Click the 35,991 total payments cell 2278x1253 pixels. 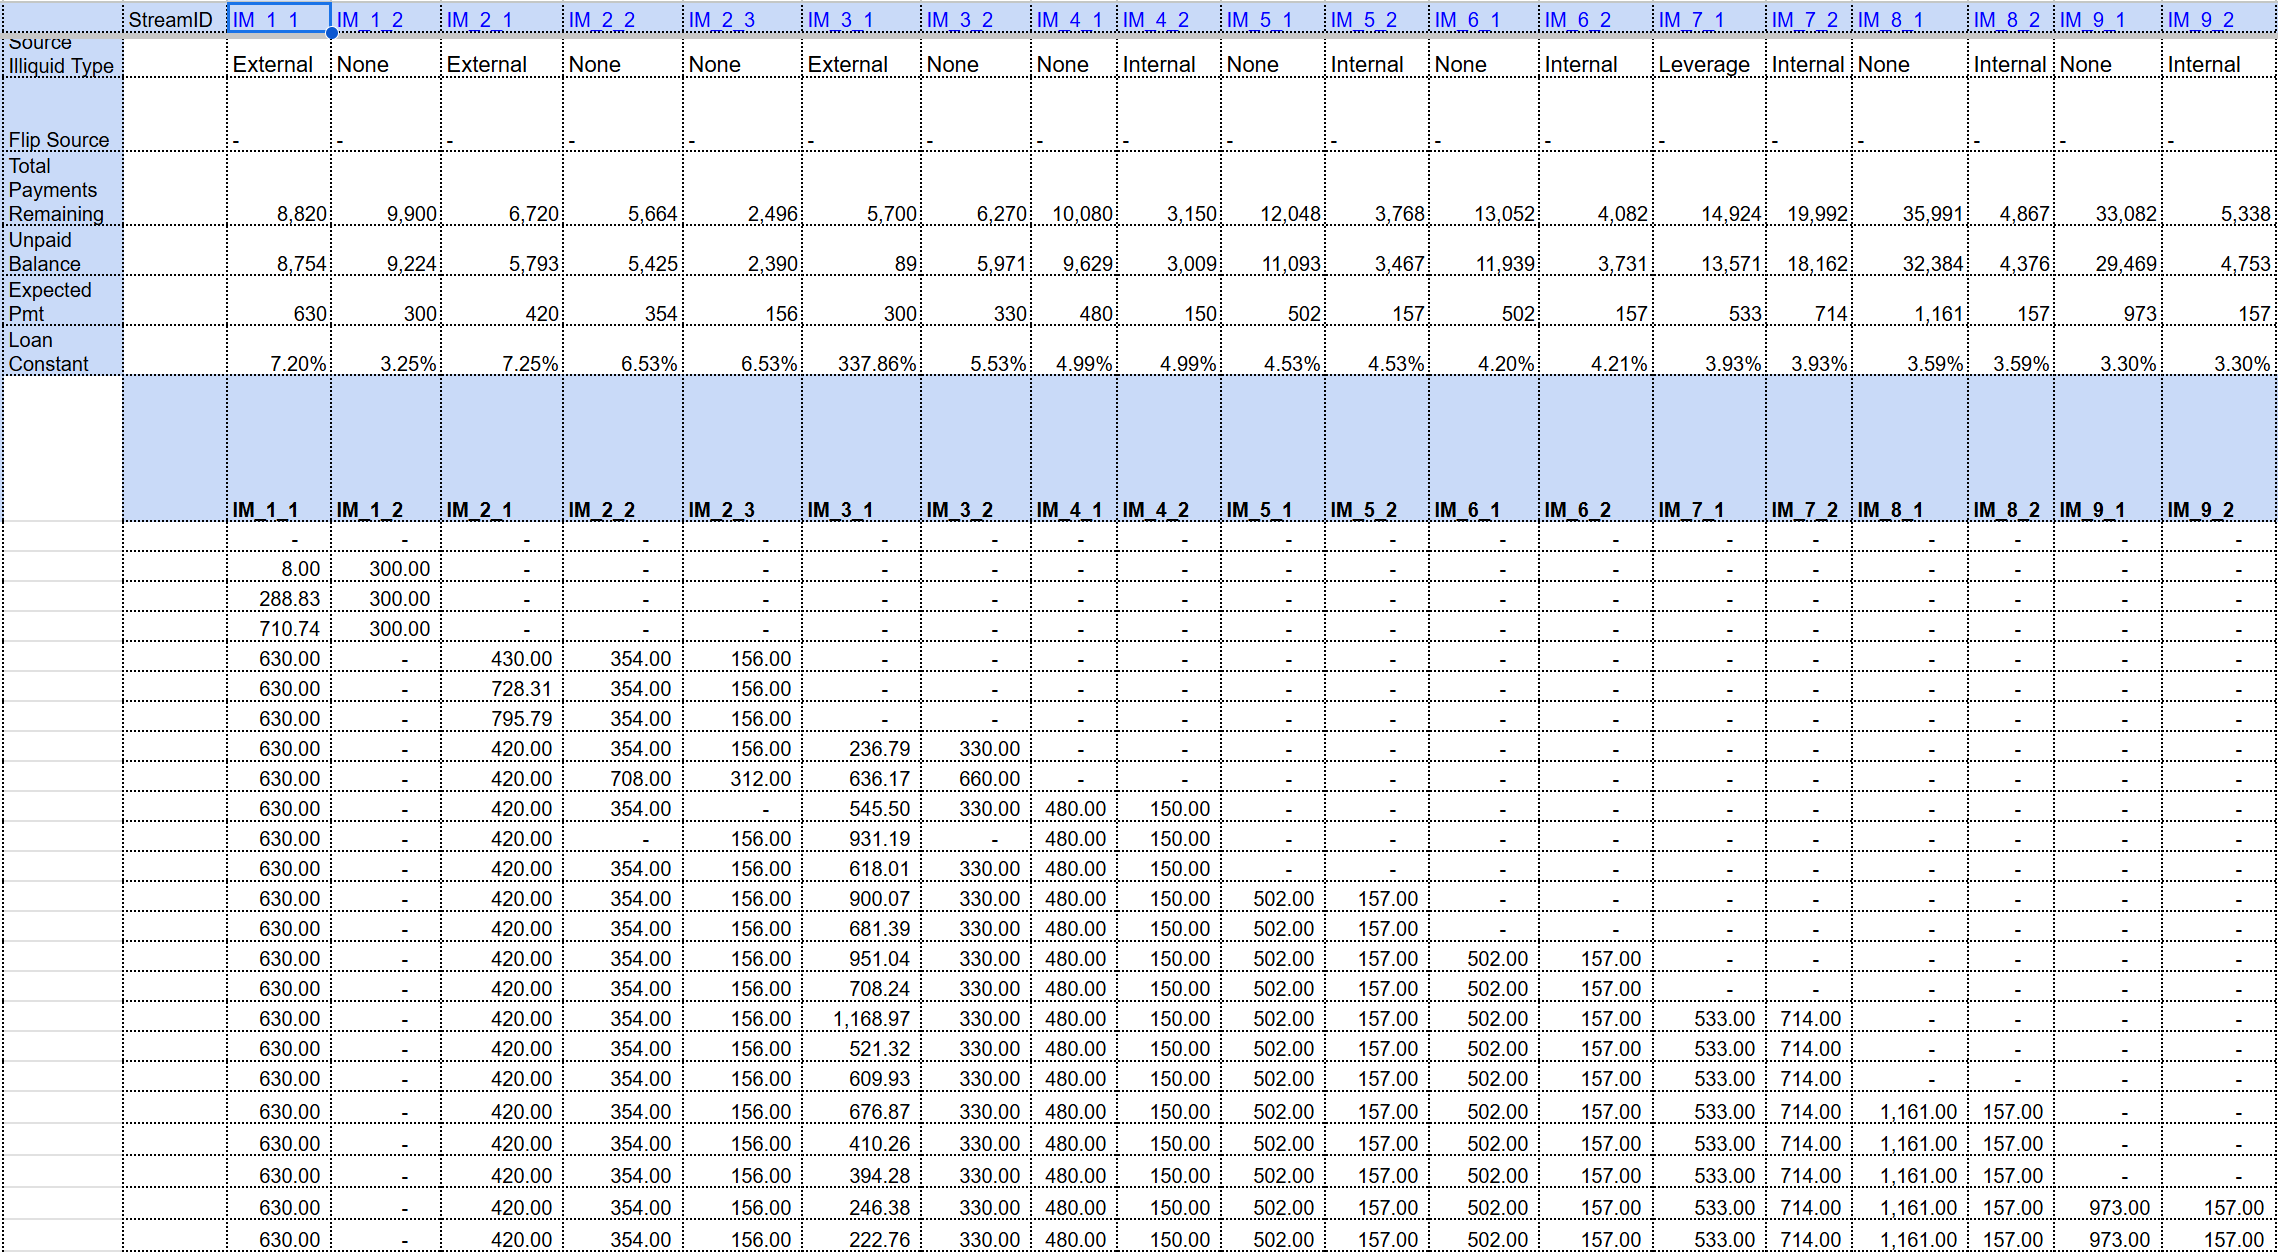coord(1932,214)
